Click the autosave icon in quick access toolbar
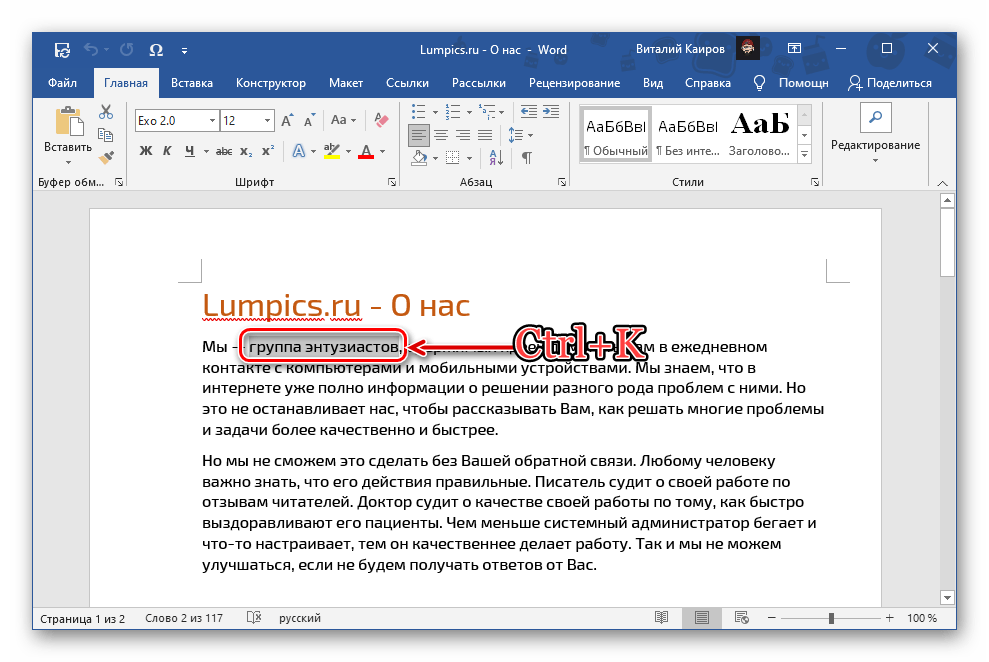Screen dimensions: 989x662 62,50
